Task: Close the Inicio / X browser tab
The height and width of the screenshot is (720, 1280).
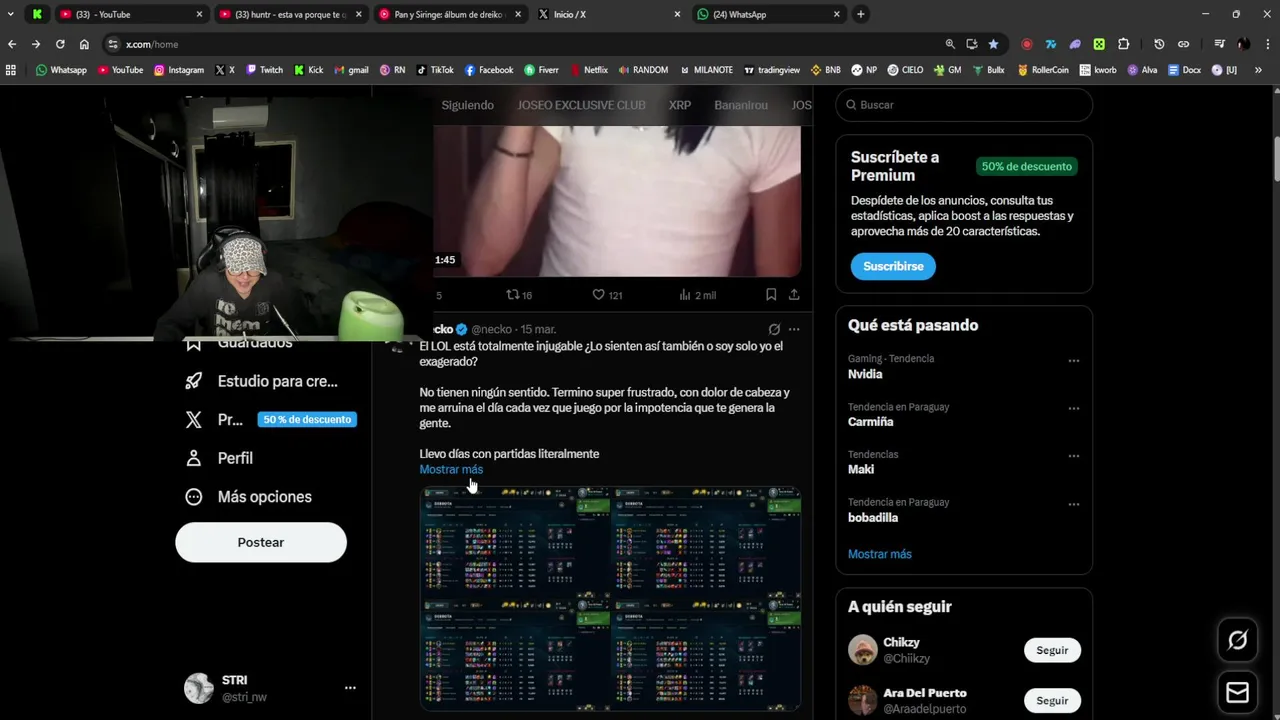Action: click(677, 14)
